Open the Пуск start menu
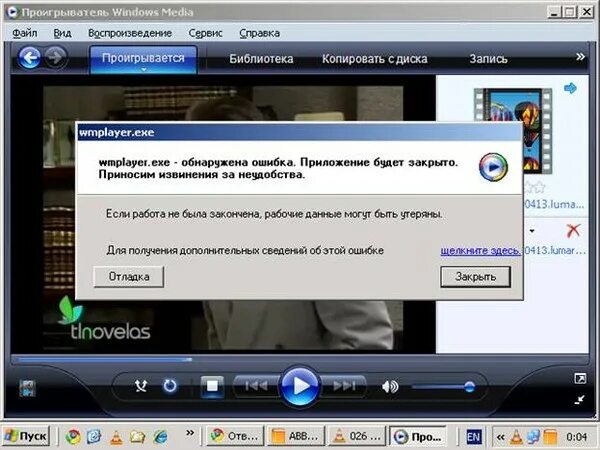Image resolution: width=600 pixels, height=450 pixels. point(26,436)
